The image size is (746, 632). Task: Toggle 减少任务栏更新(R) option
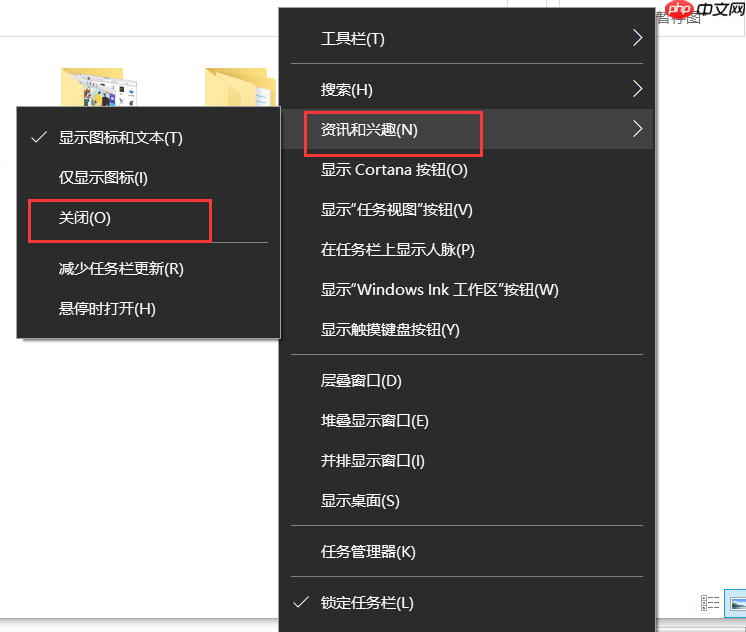(x=148, y=268)
